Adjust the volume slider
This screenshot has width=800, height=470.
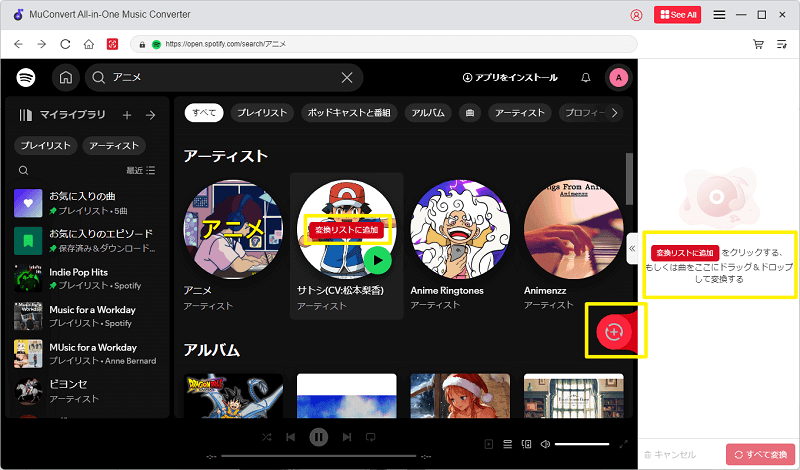[x=582, y=444]
